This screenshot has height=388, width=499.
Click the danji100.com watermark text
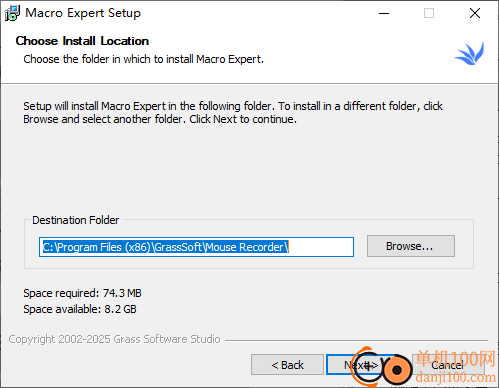tap(455, 377)
